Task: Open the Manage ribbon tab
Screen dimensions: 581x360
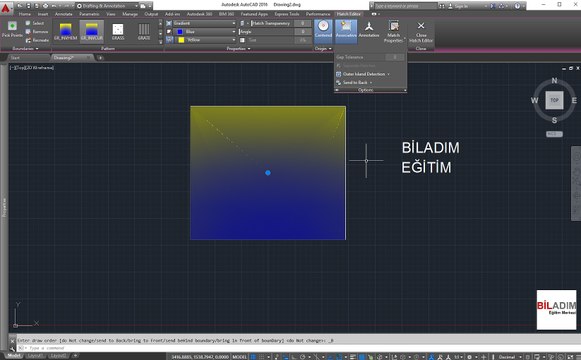Action: (130, 14)
